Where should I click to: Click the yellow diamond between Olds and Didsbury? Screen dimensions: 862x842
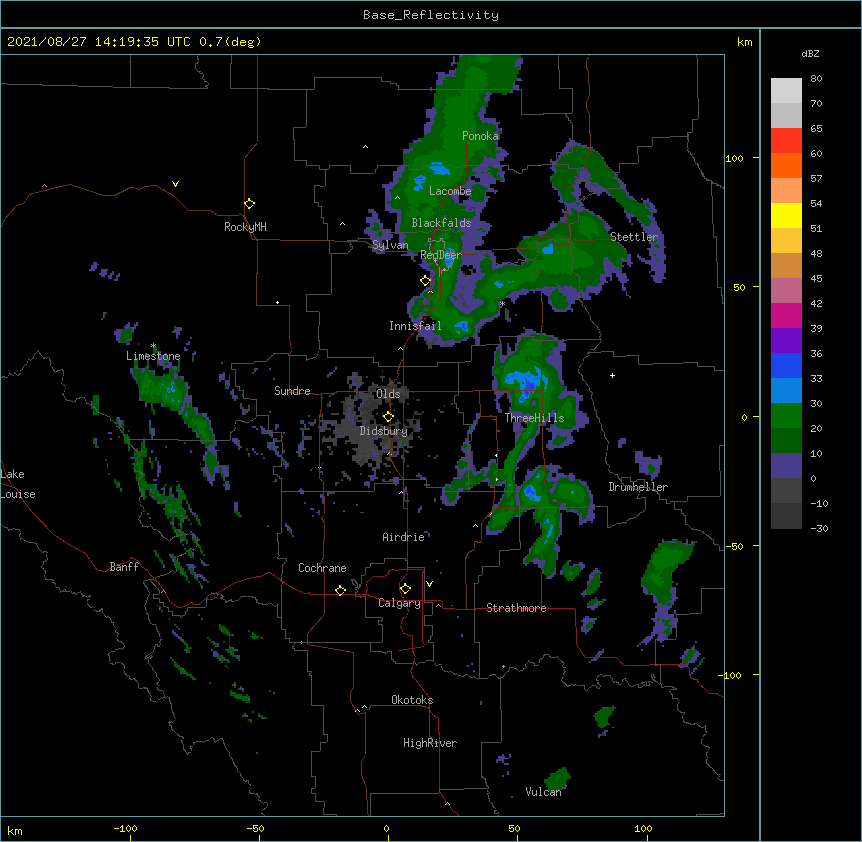coord(388,417)
